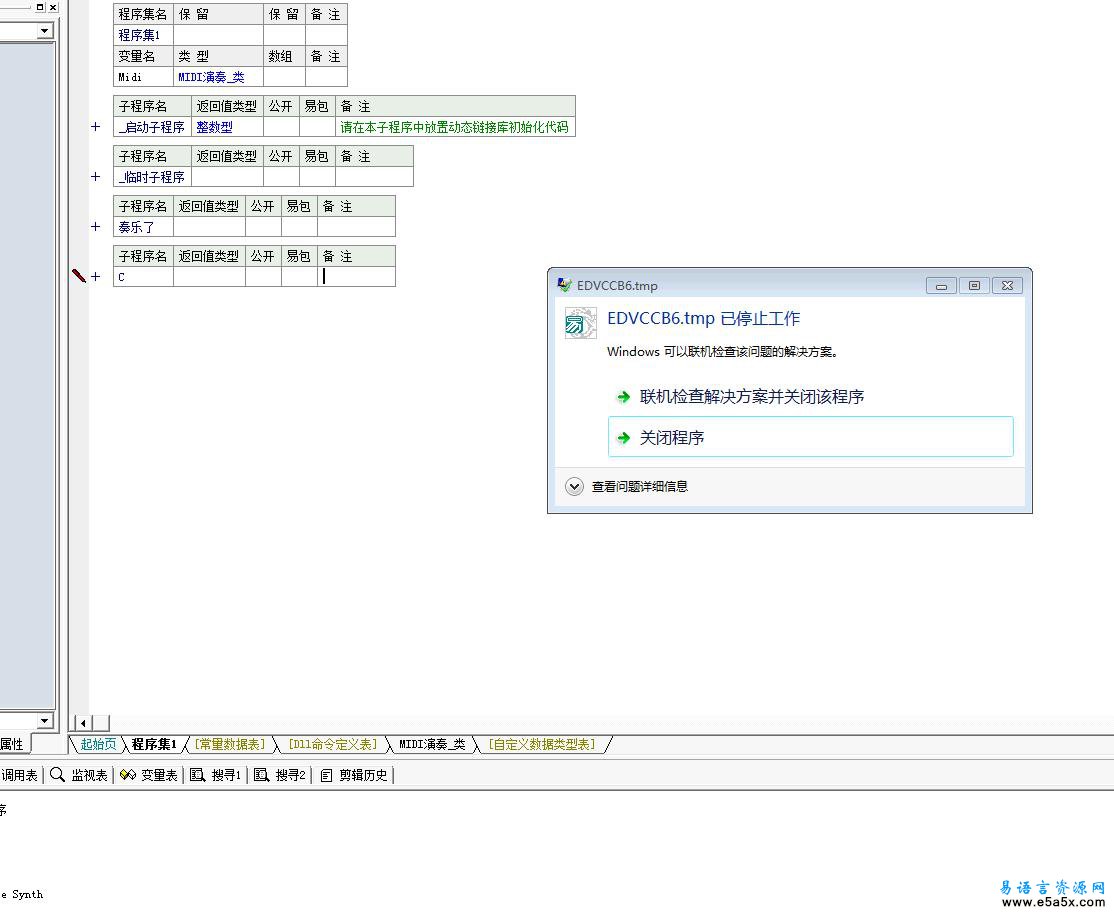Viewport: 1114px width, 915px height.
Task: Expand the _启动子程序 subroutine
Action: coord(96,126)
